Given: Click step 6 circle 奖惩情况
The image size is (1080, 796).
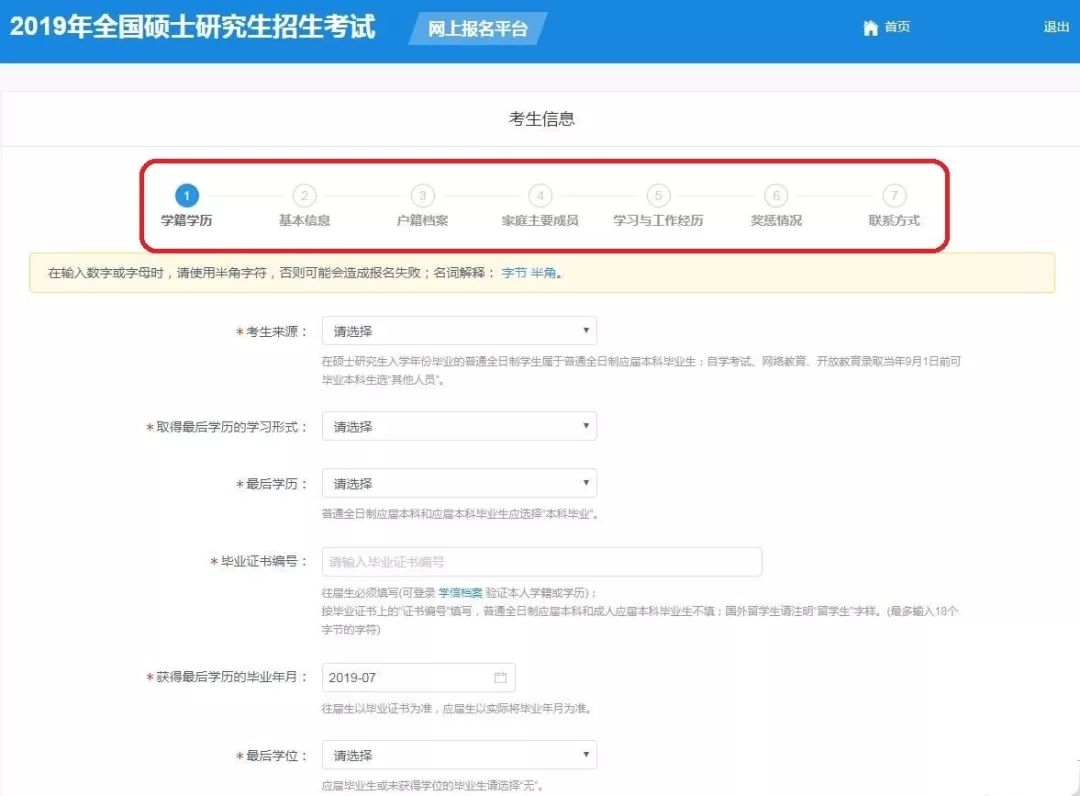Looking at the screenshot, I should (776, 196).
